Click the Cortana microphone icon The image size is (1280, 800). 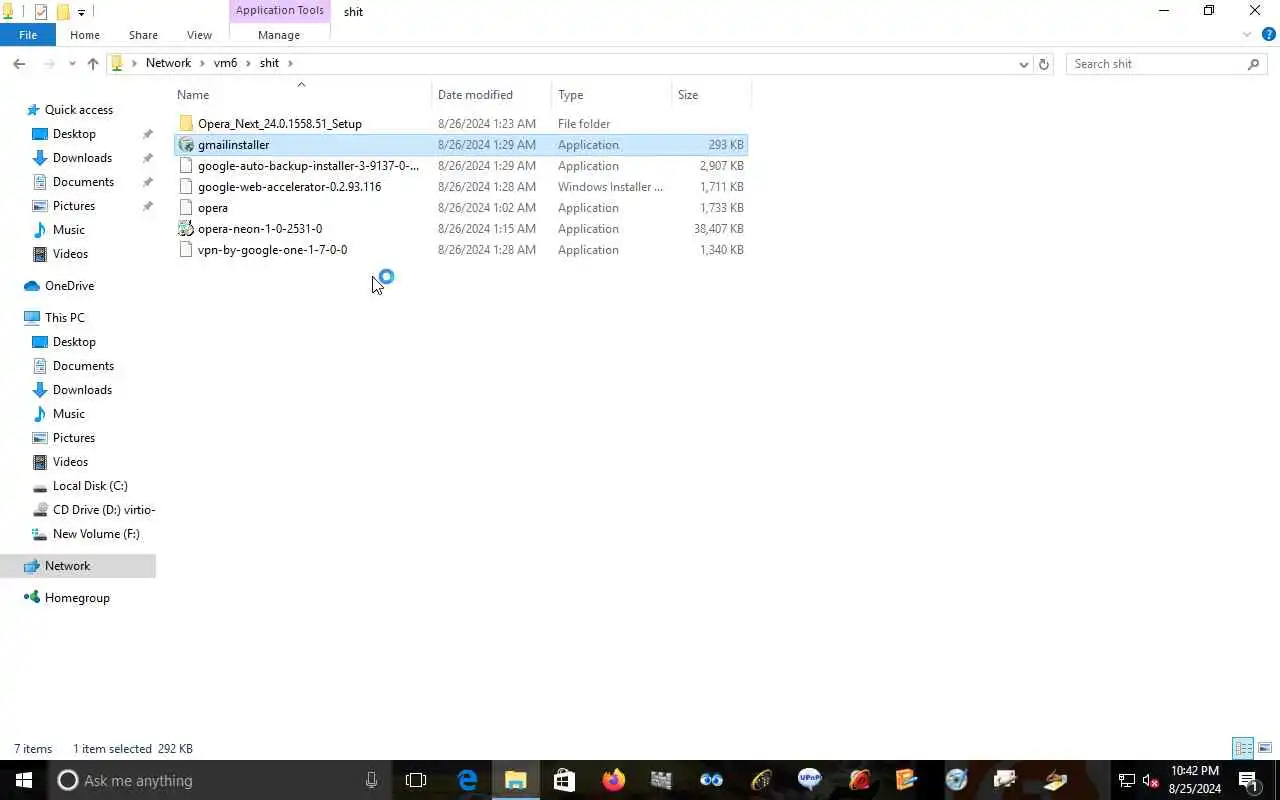[x=372, y=780]
